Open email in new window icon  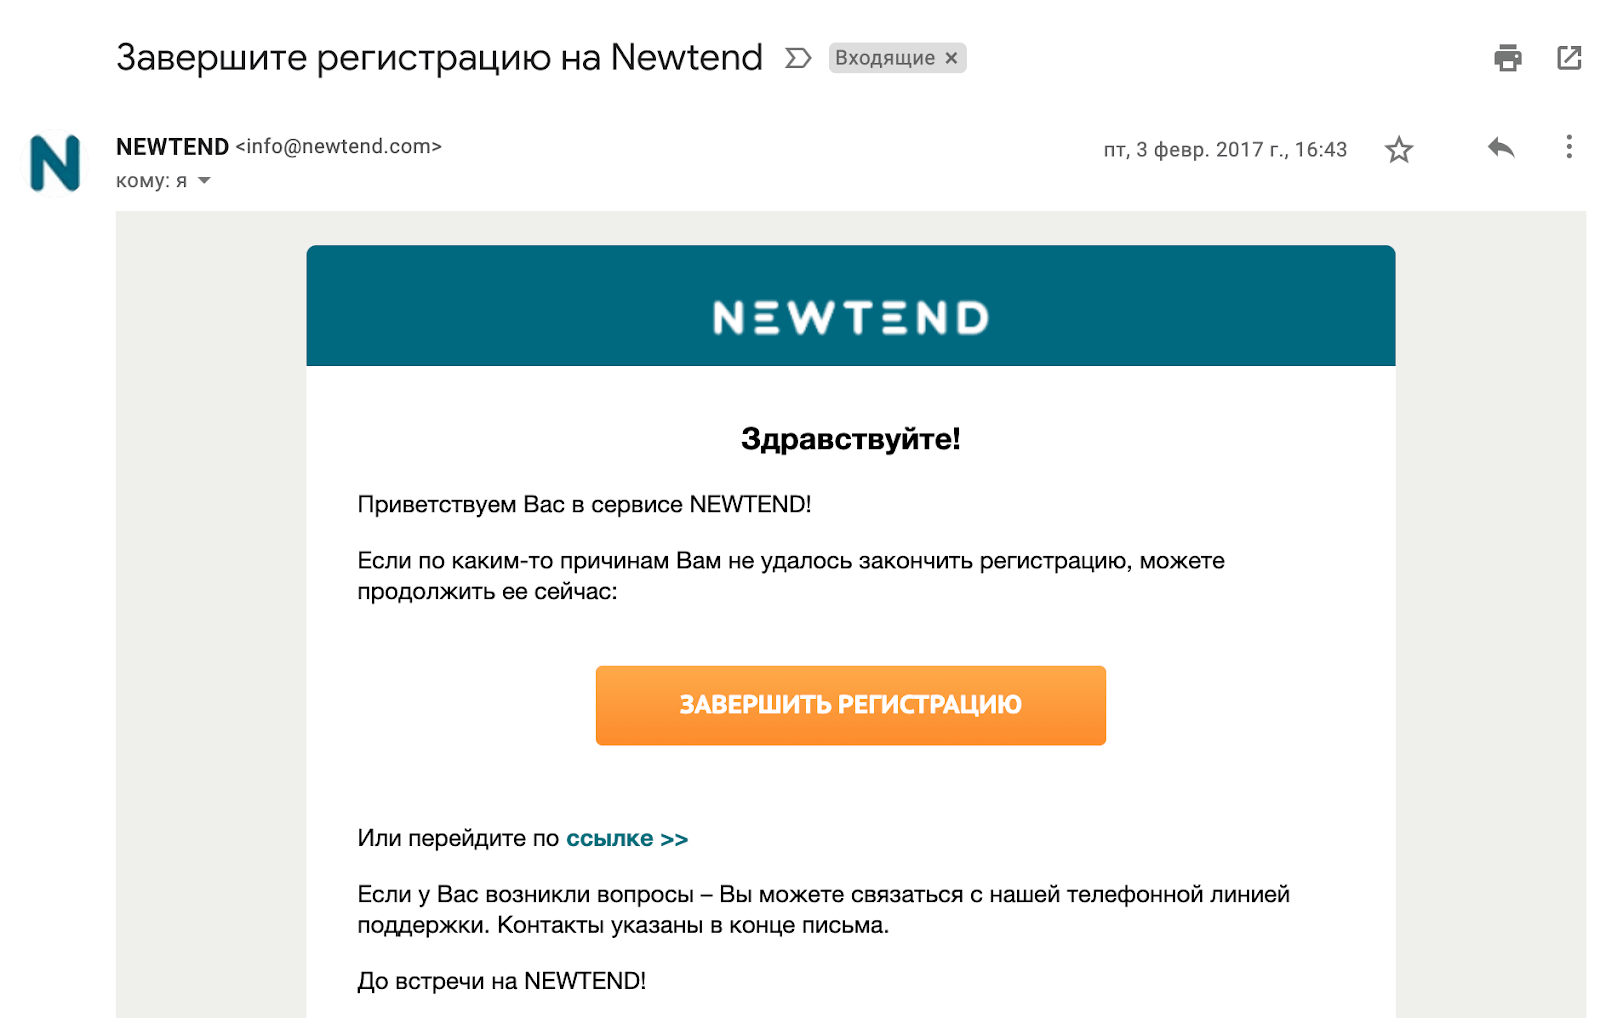pos(1569,58)
